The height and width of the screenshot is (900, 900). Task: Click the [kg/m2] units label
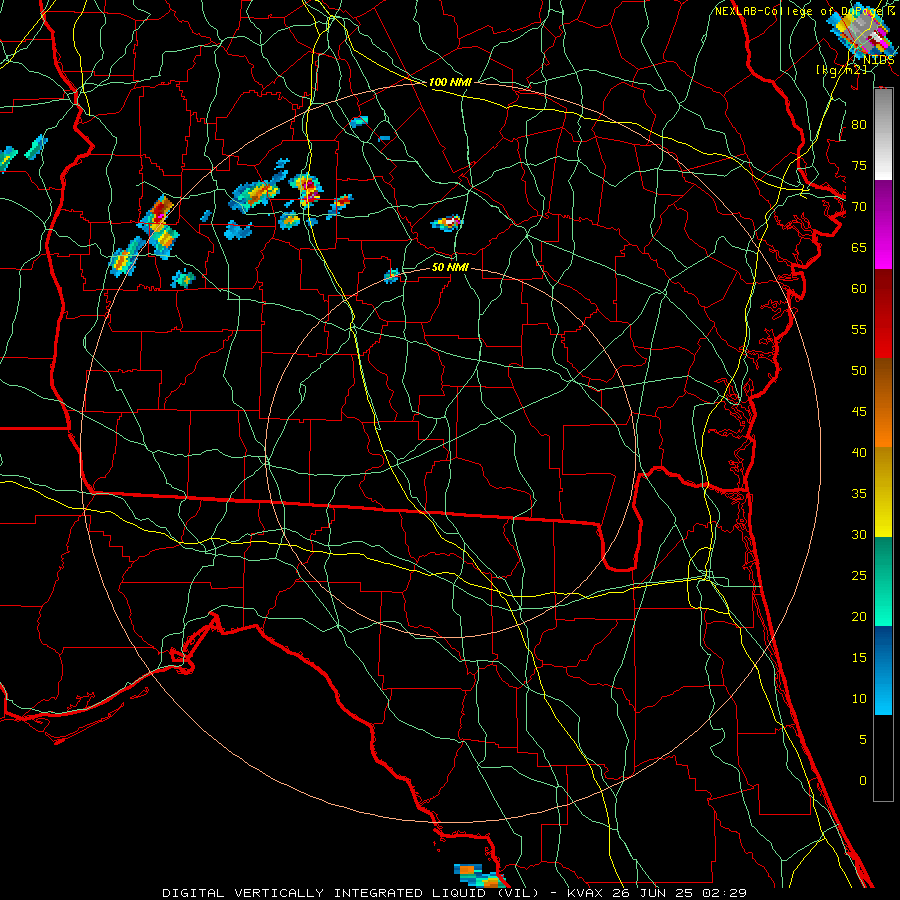point(841,69)
